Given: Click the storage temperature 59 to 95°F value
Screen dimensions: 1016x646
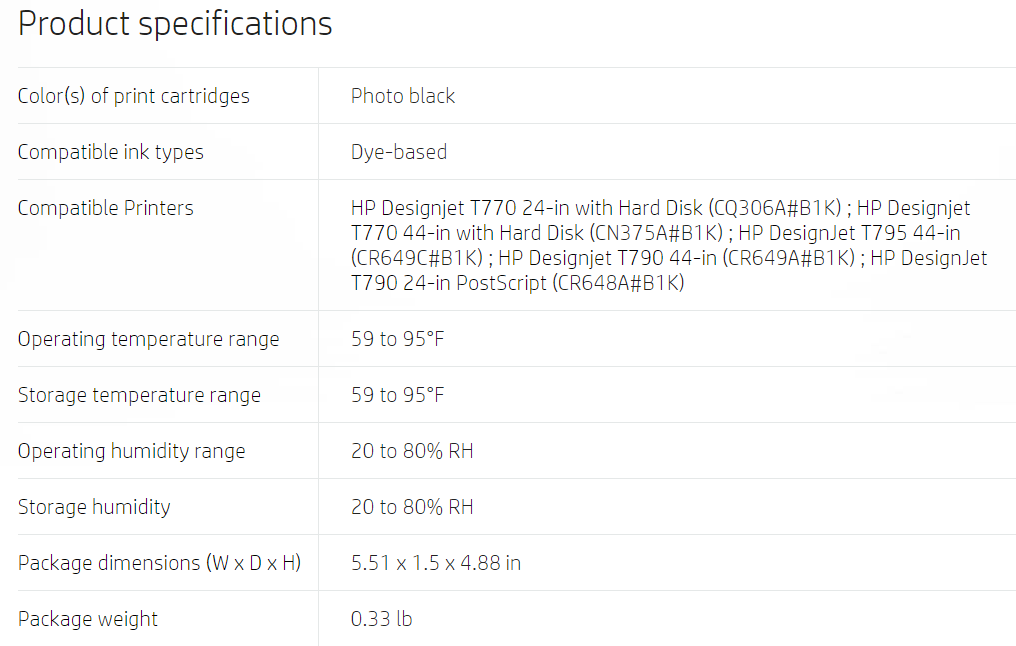Looking at the screenshot, I should coord(397,395).
